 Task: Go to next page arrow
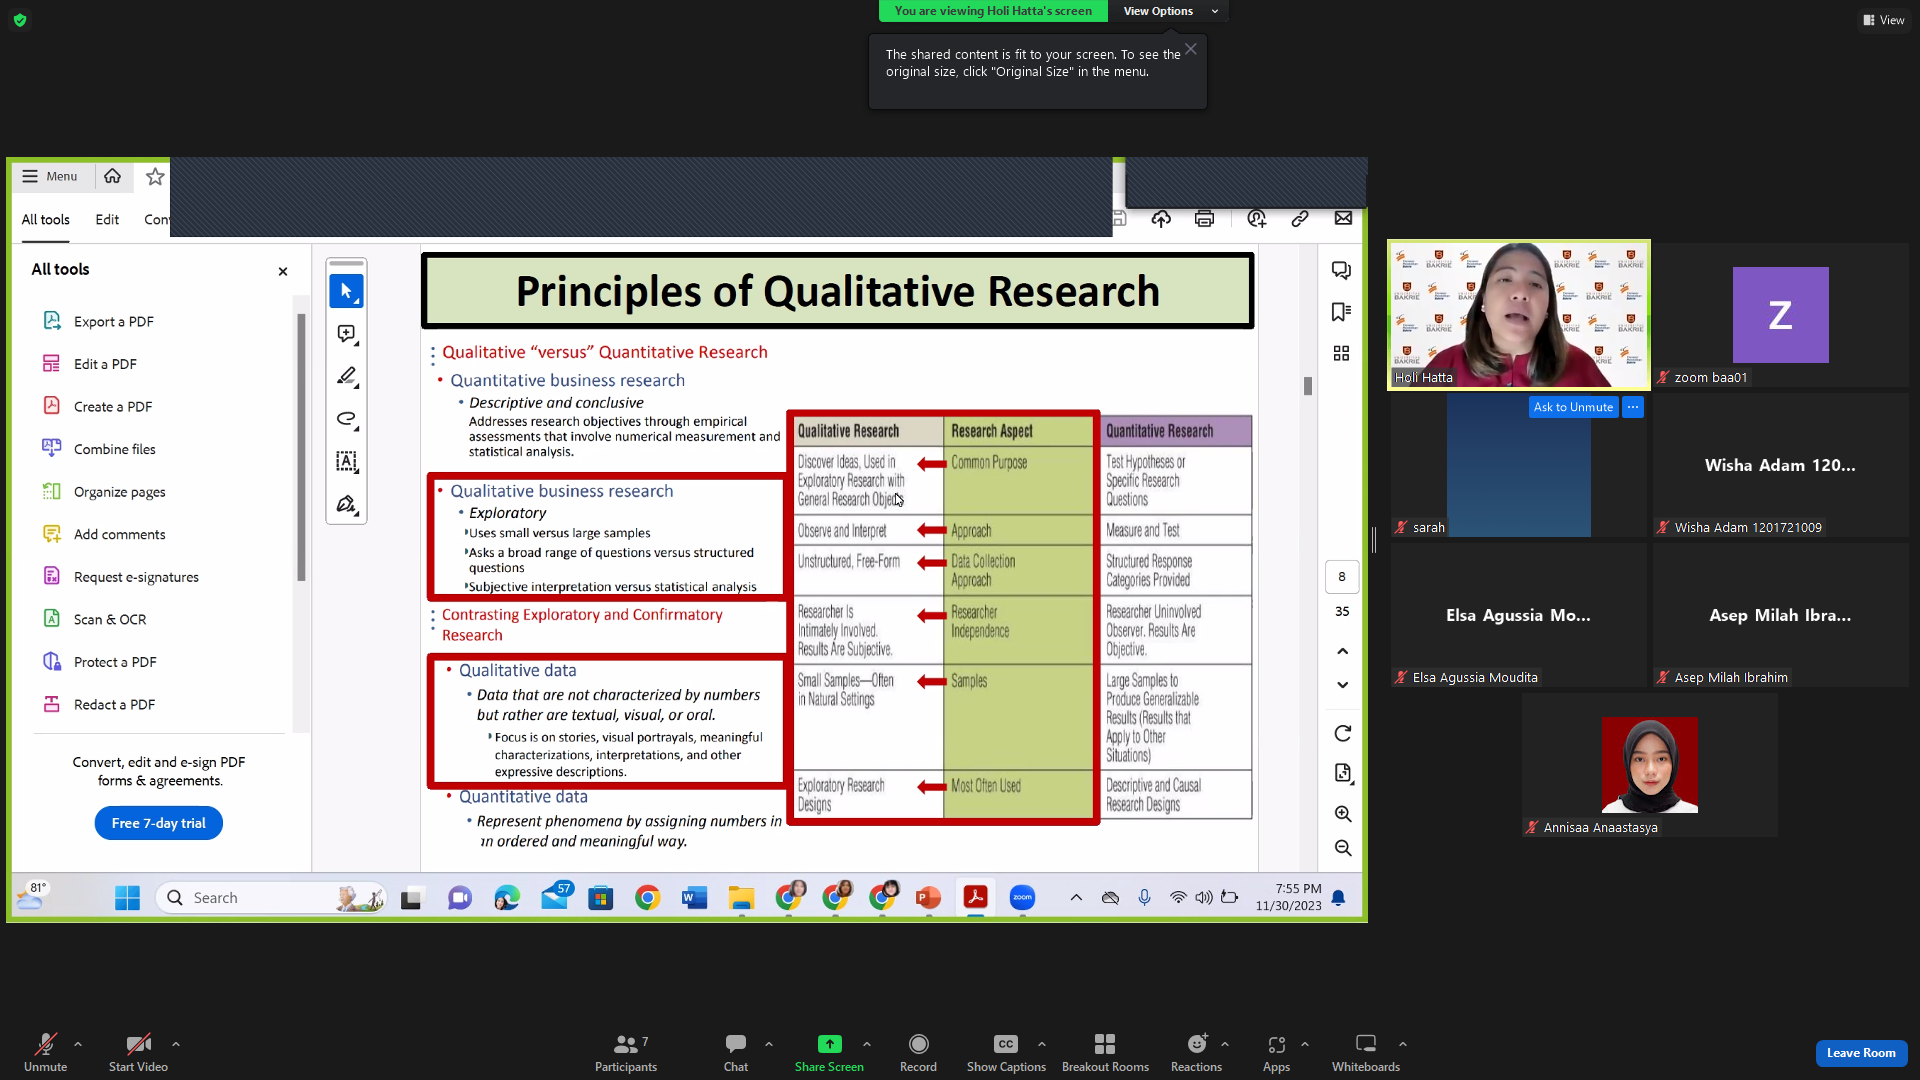pos(1342,685)
